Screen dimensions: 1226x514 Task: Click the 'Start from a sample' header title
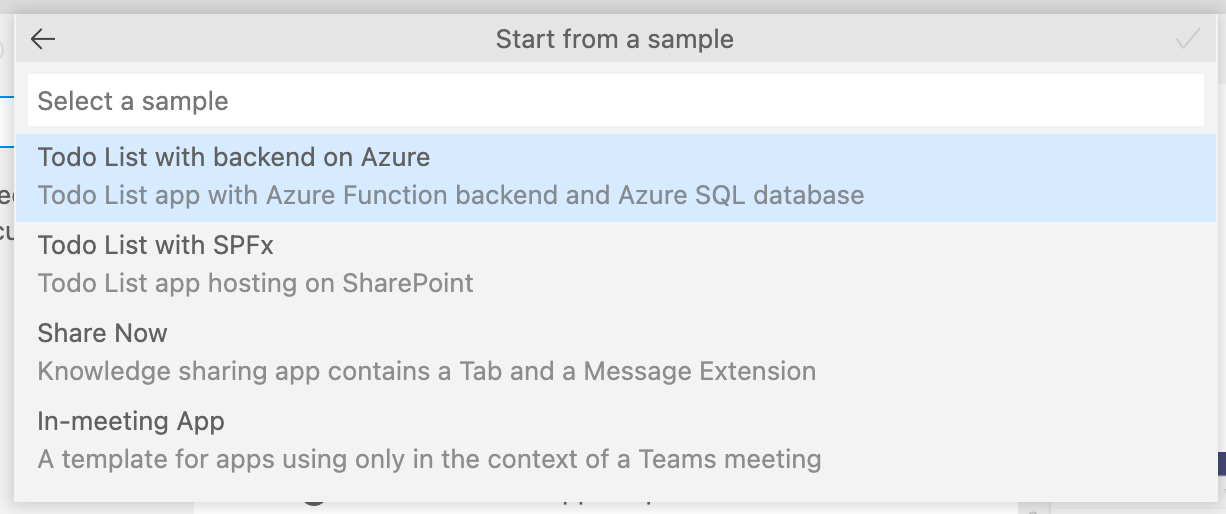(x=614, y=39)
